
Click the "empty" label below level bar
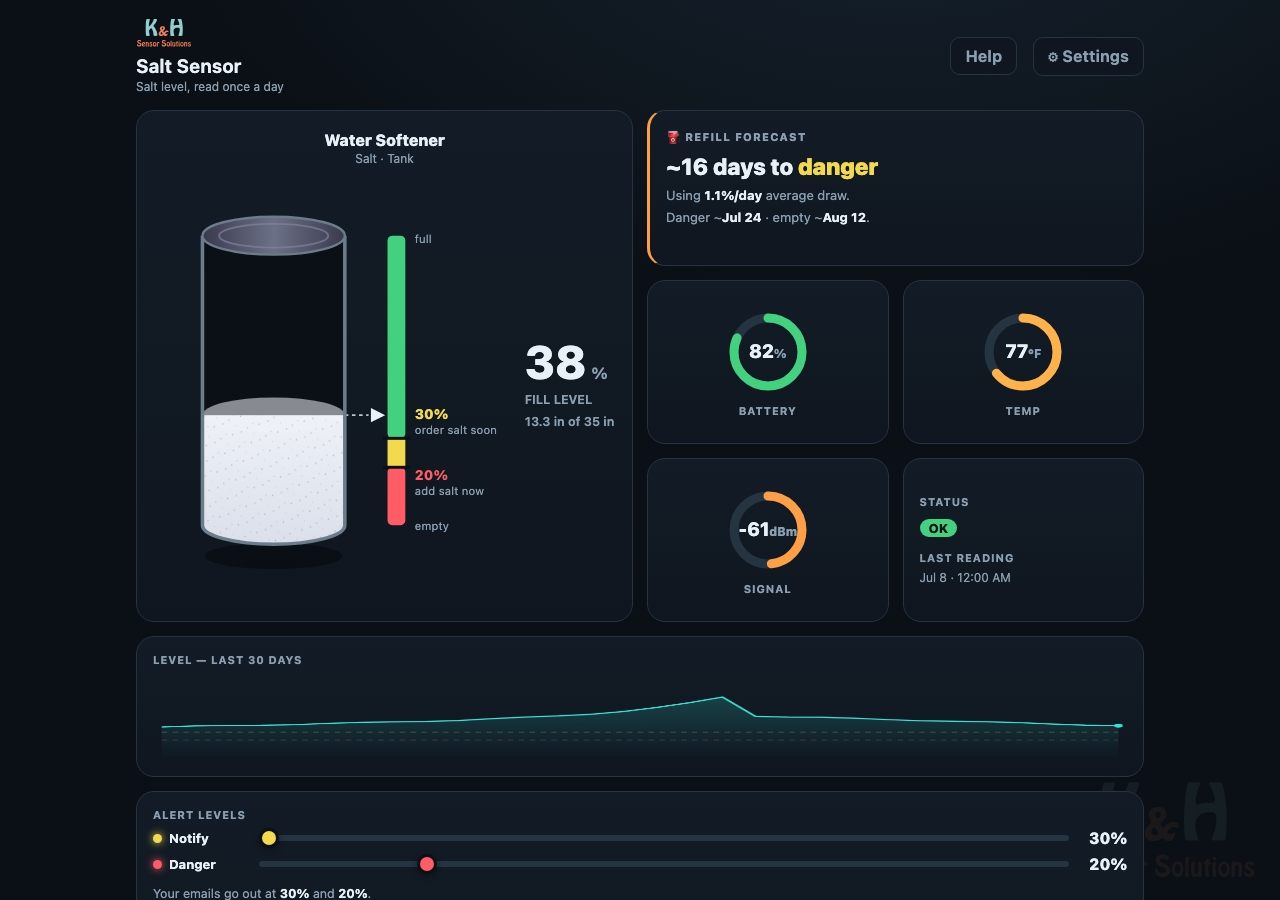point(432,527)
